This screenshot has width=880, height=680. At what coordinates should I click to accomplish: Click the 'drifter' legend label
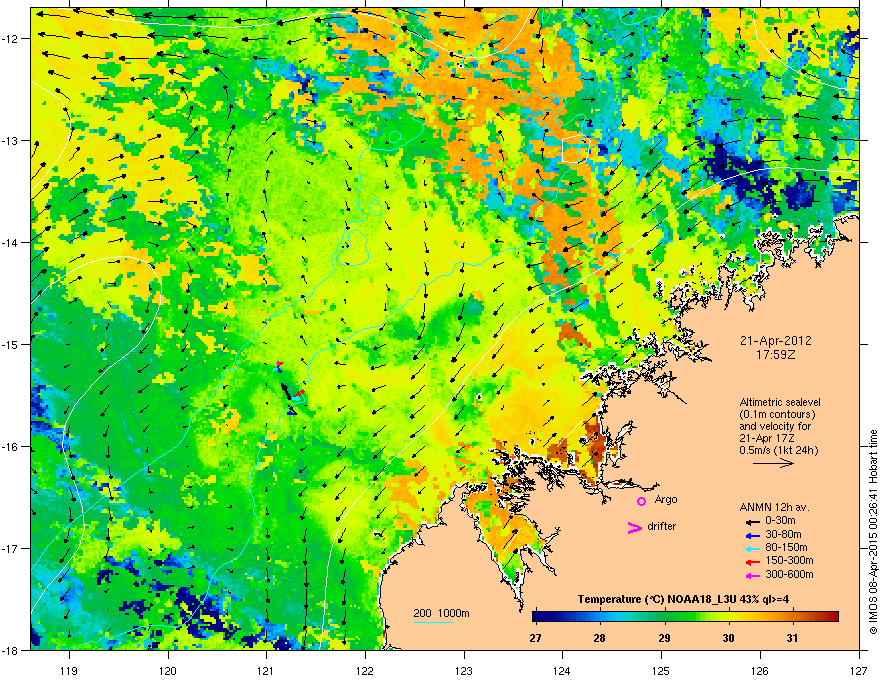coord(662,526)
